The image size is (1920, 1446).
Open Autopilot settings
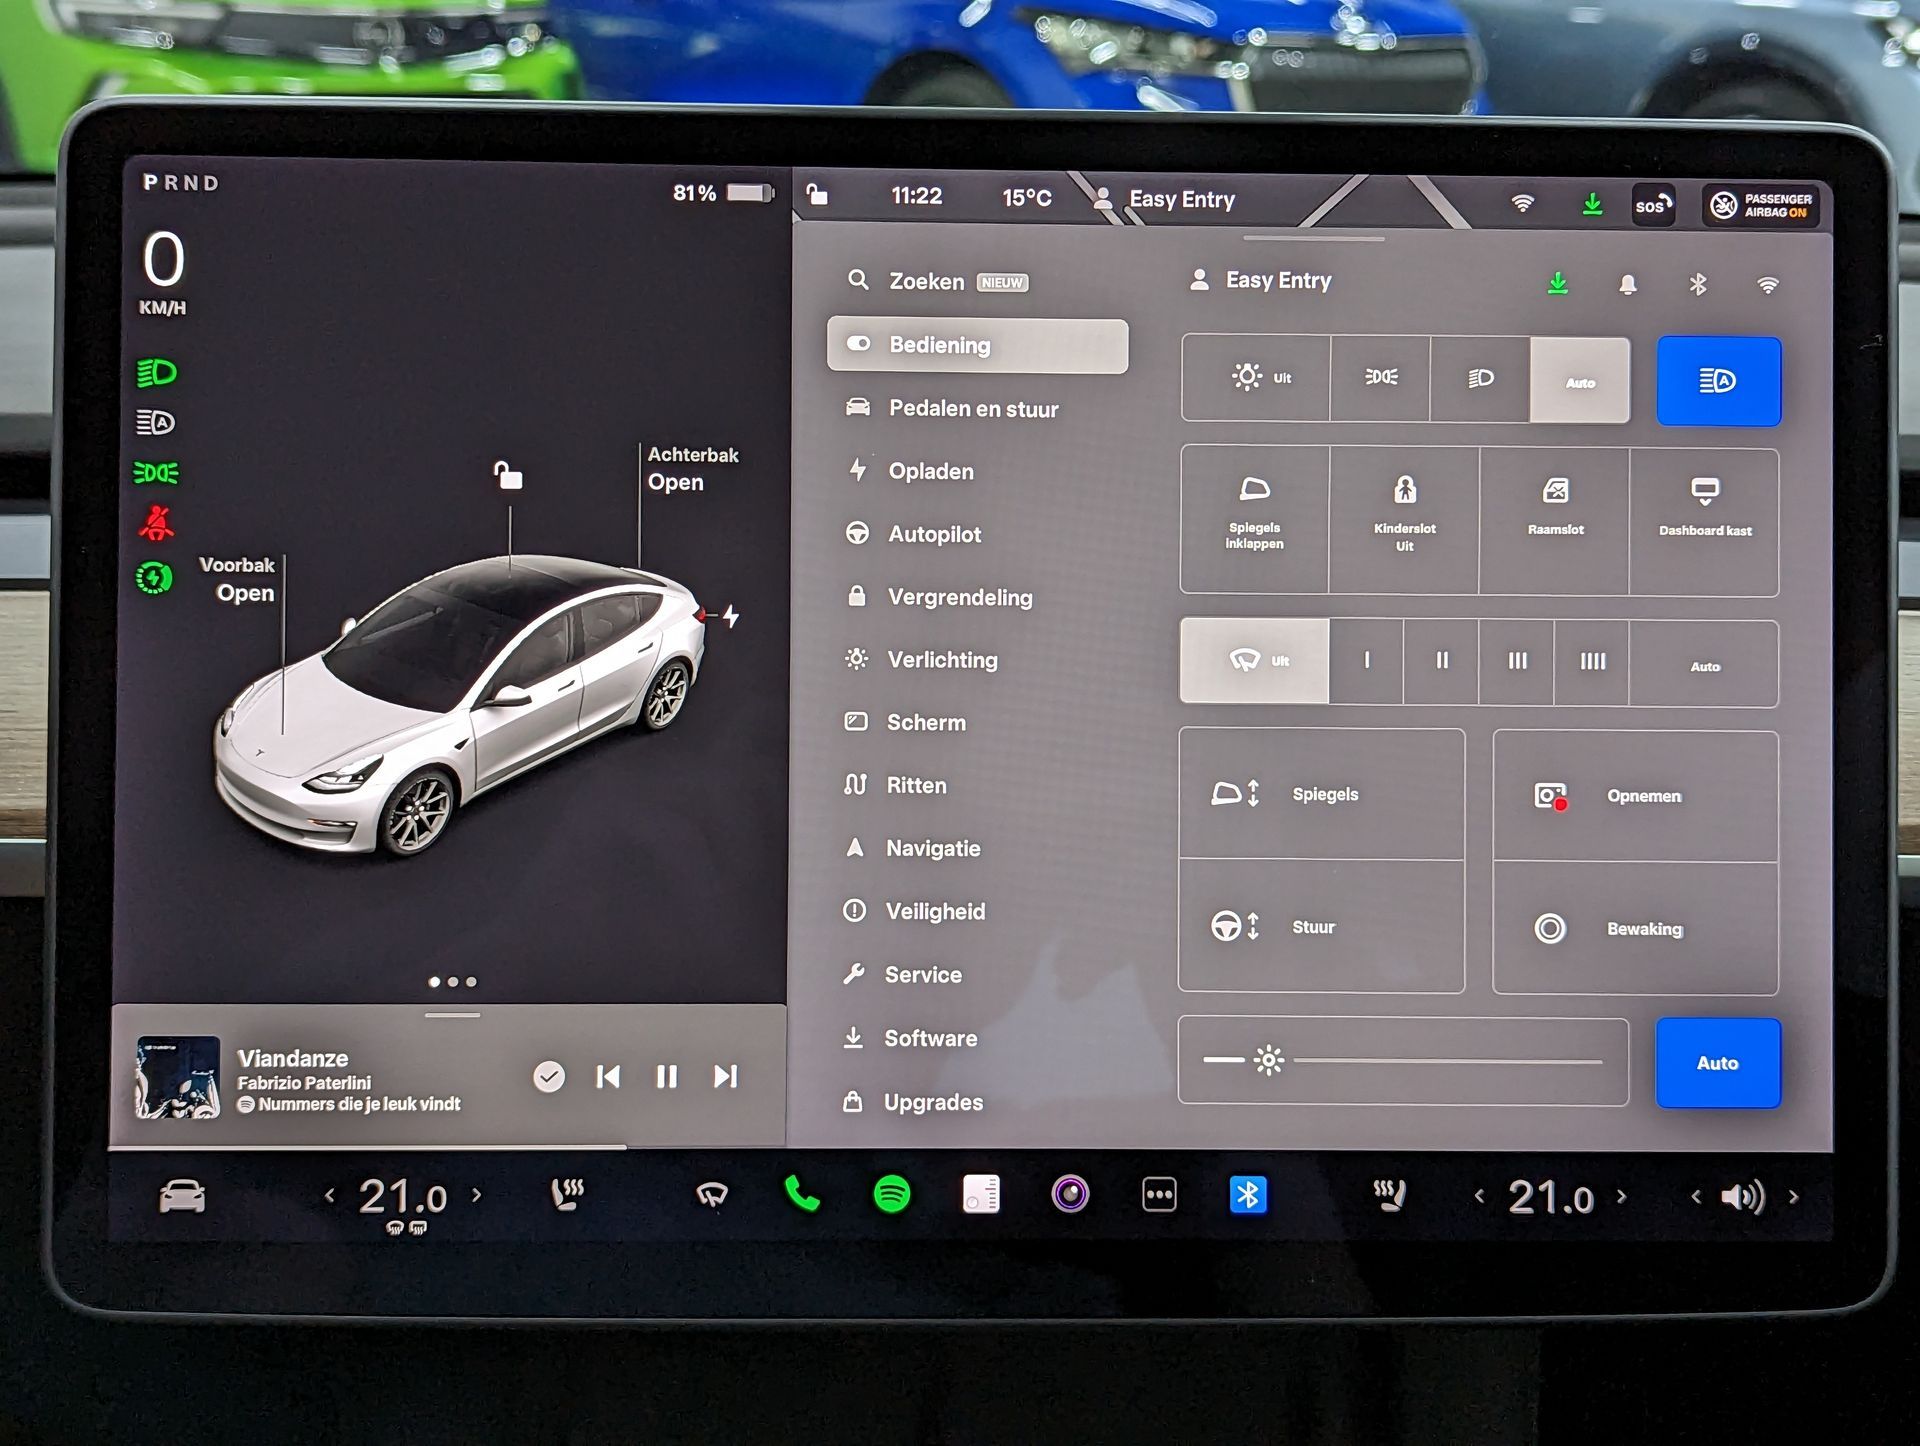point(913,534)
